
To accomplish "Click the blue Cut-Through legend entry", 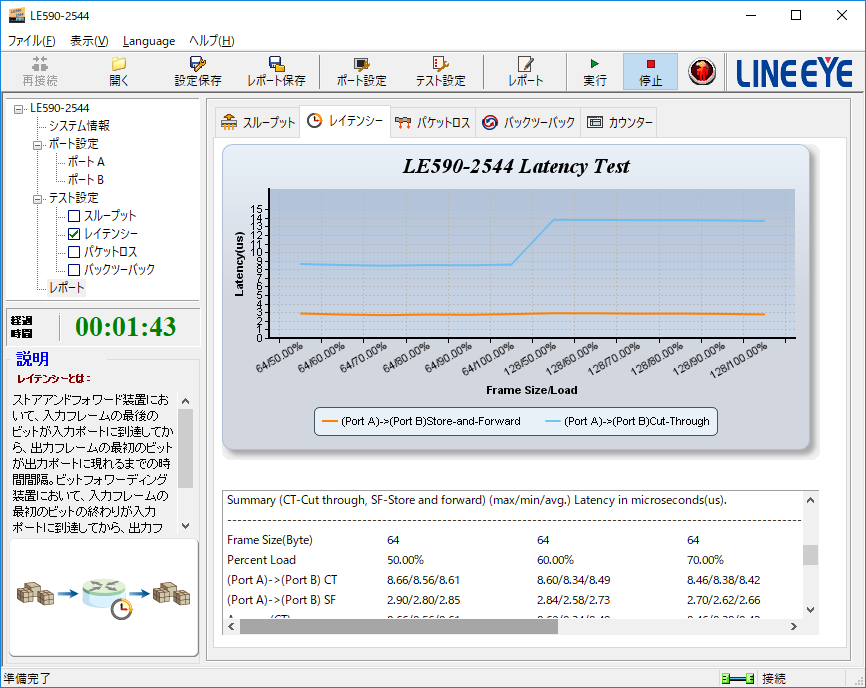I will click(x=627, y=421).
